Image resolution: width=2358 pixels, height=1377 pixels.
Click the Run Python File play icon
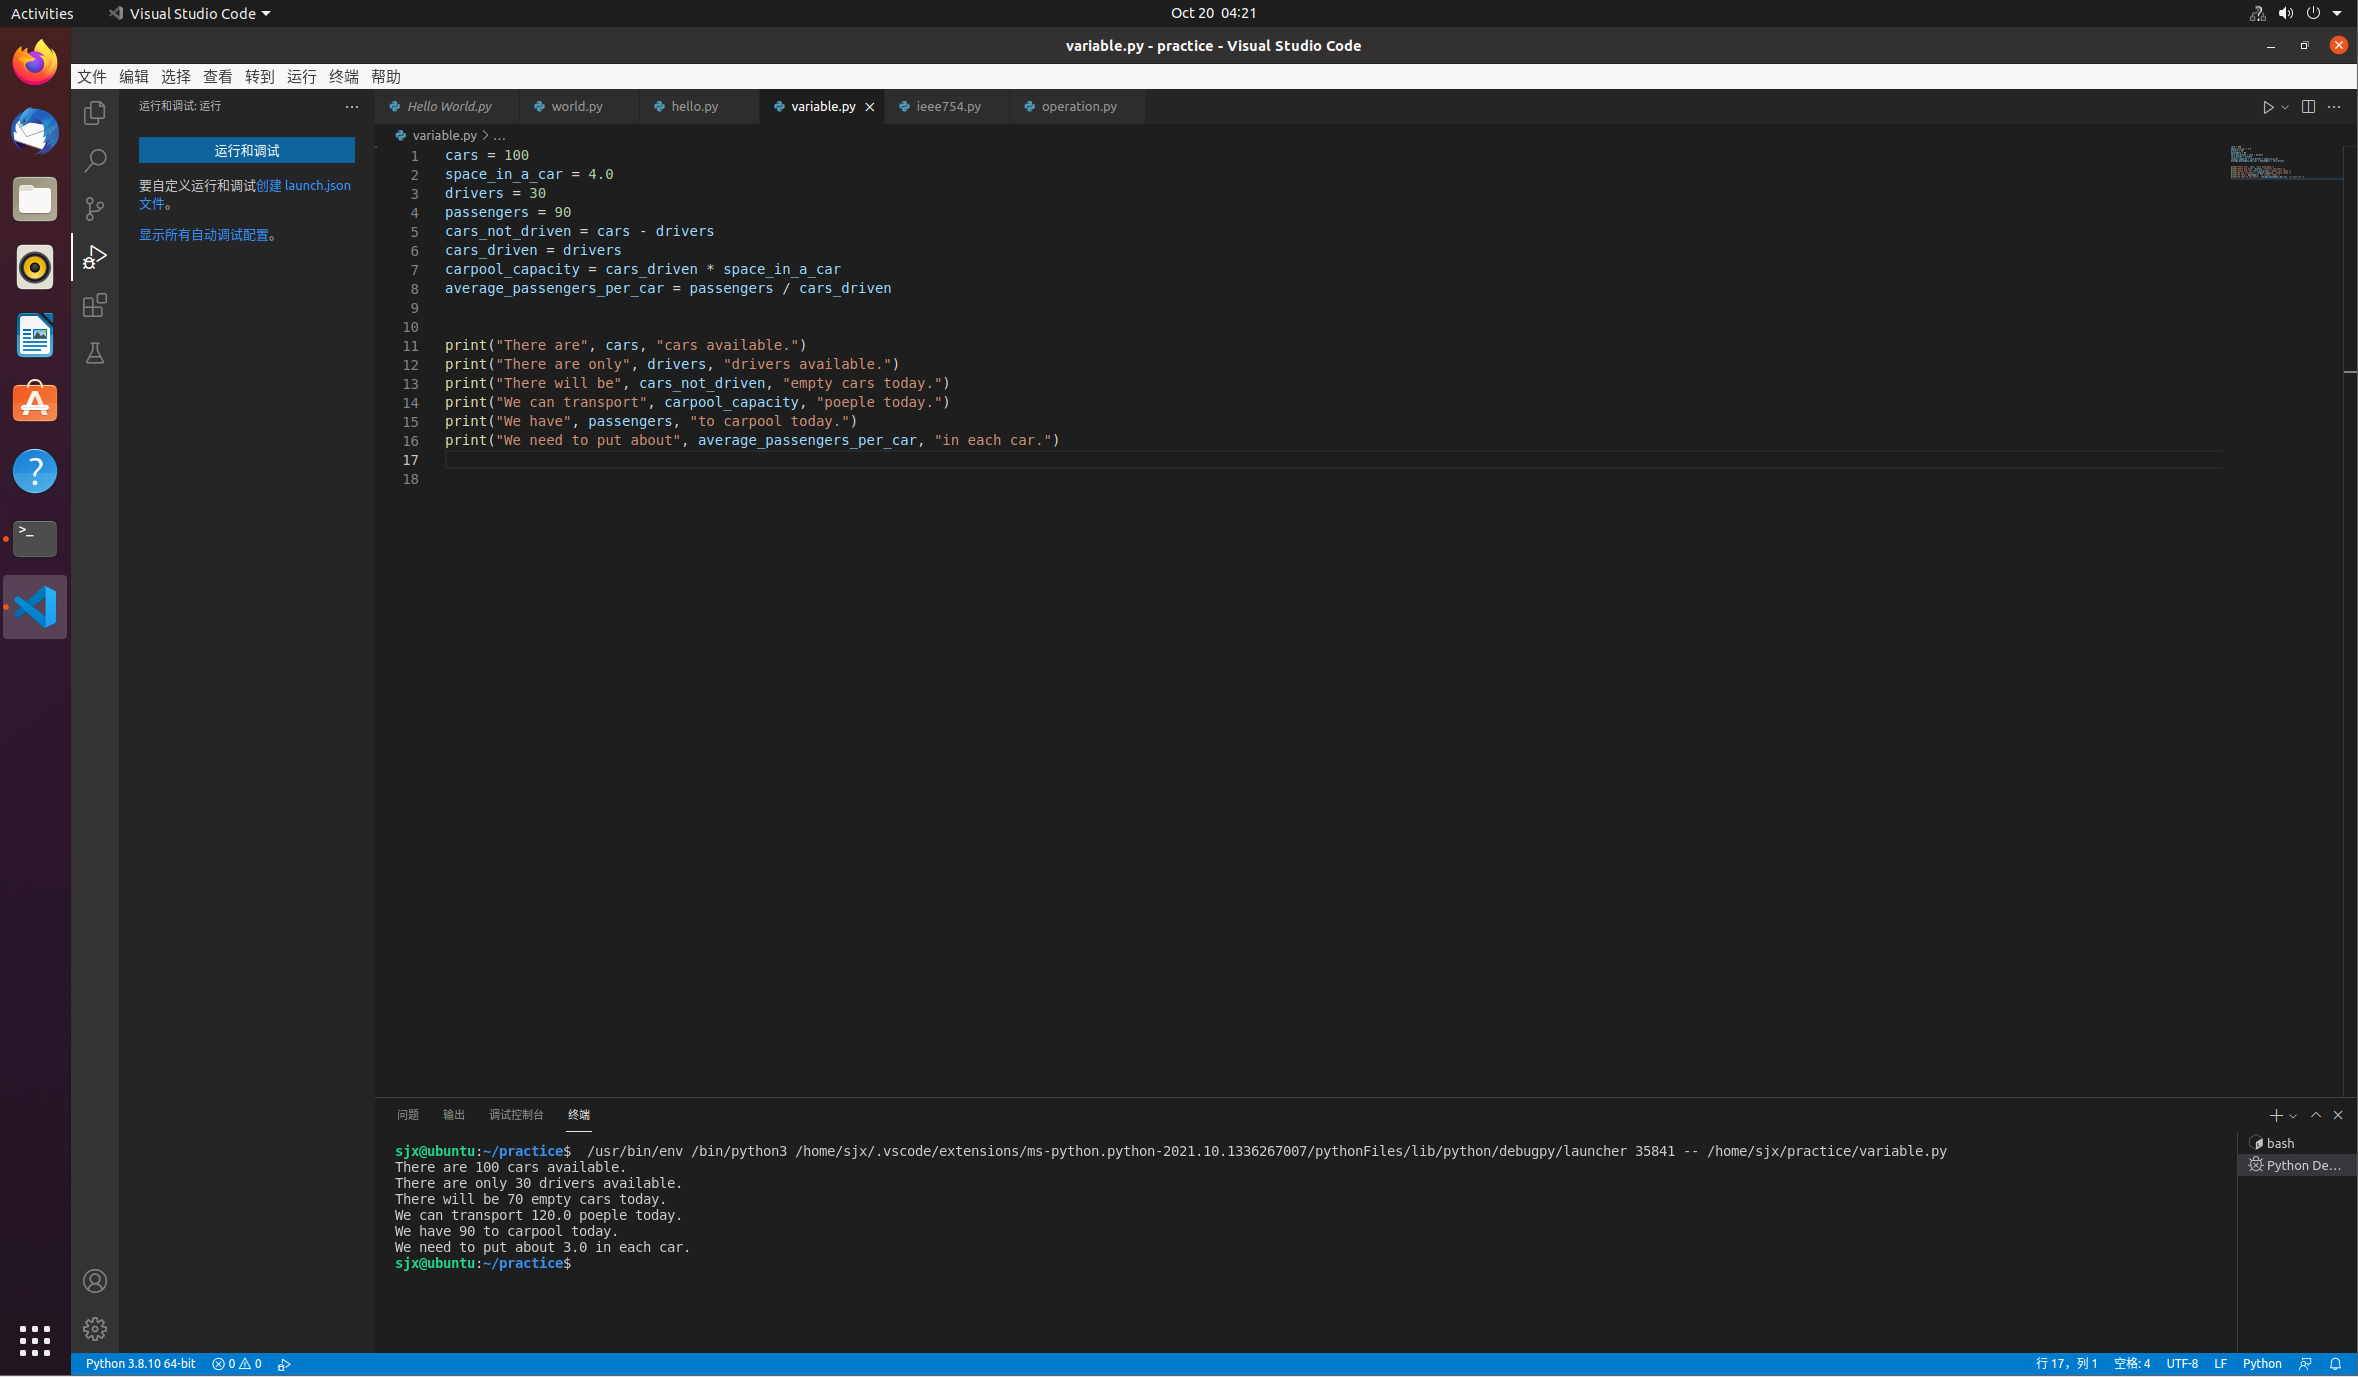(2268, 107)
